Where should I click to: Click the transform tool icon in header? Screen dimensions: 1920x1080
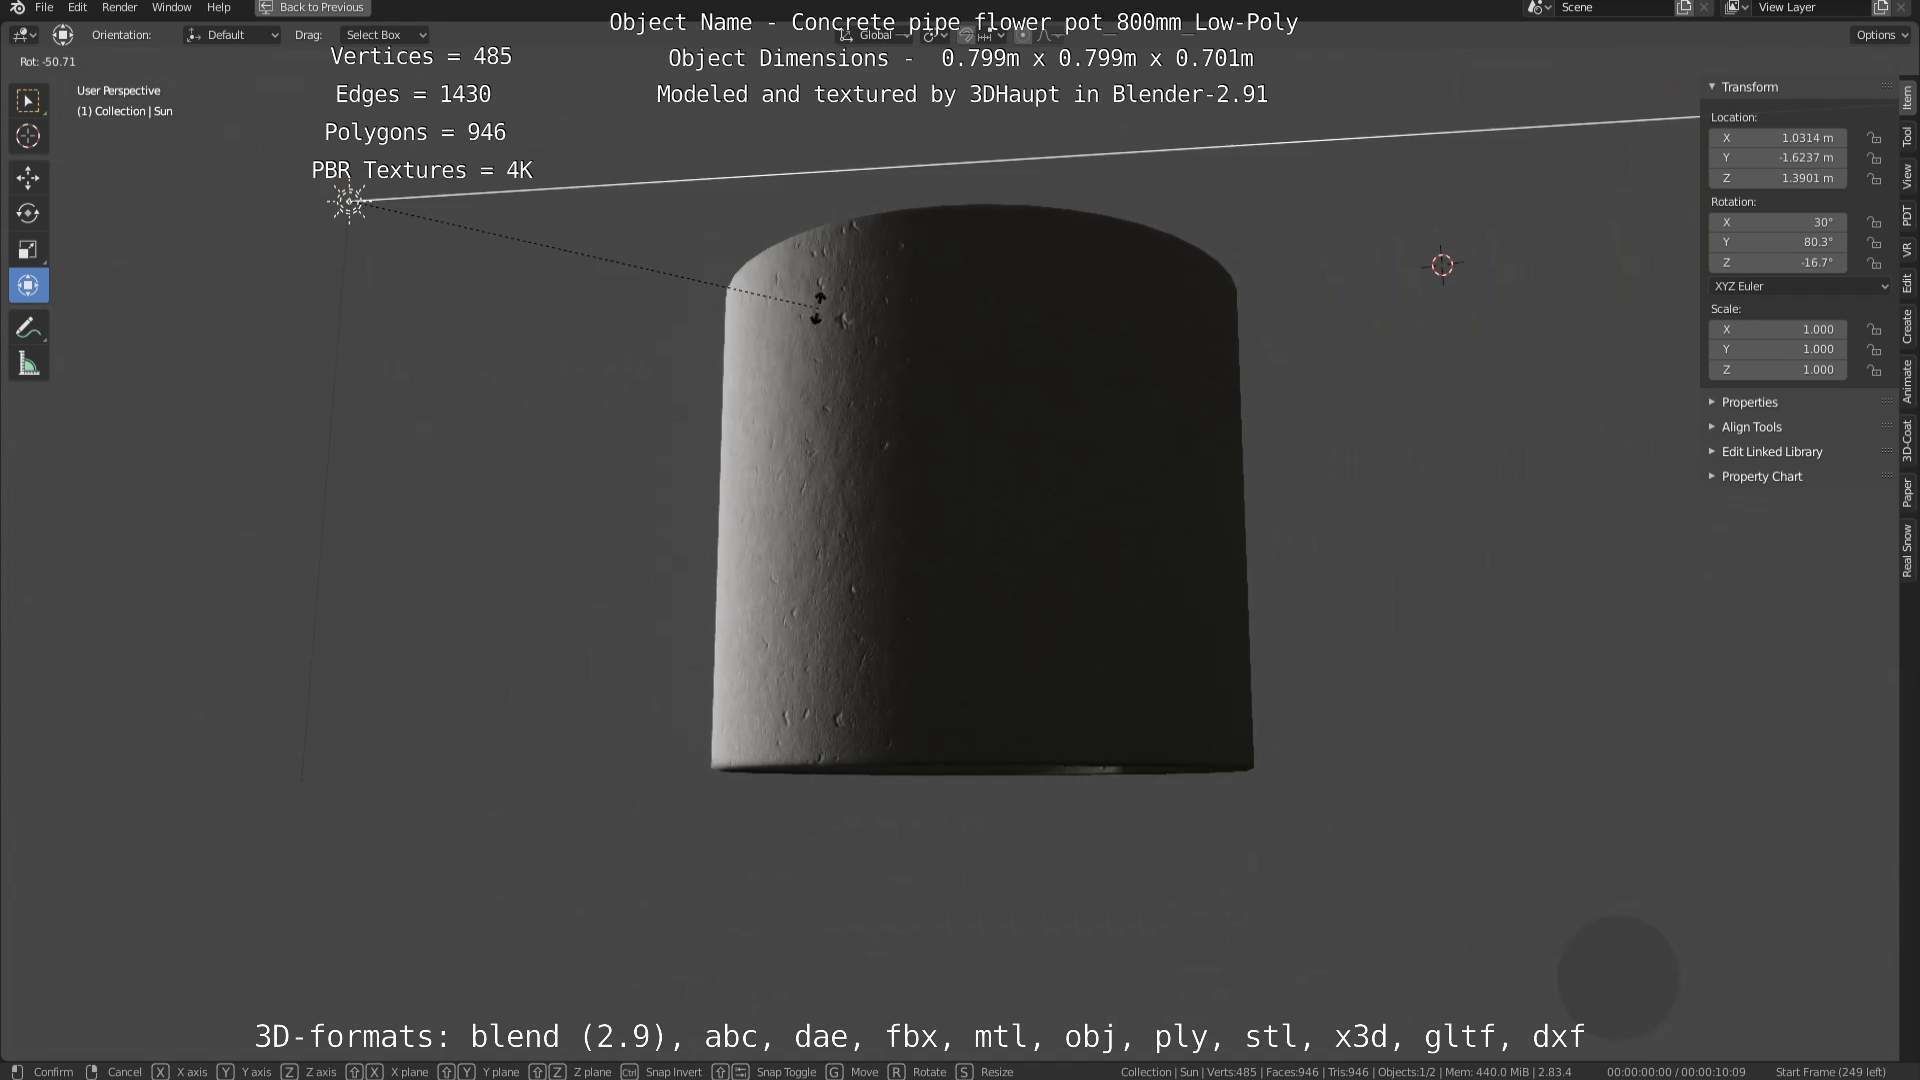[63, 35]
